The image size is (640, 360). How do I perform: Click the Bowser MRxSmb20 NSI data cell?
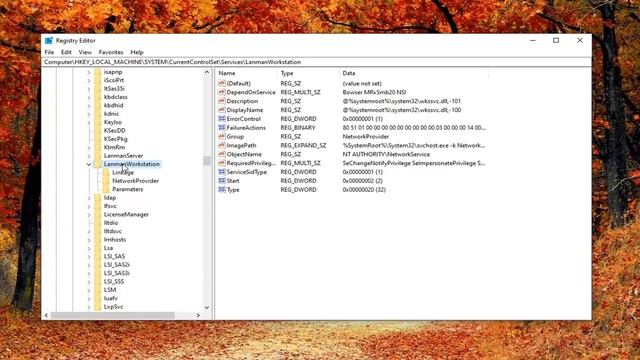(x=374, y=92)
